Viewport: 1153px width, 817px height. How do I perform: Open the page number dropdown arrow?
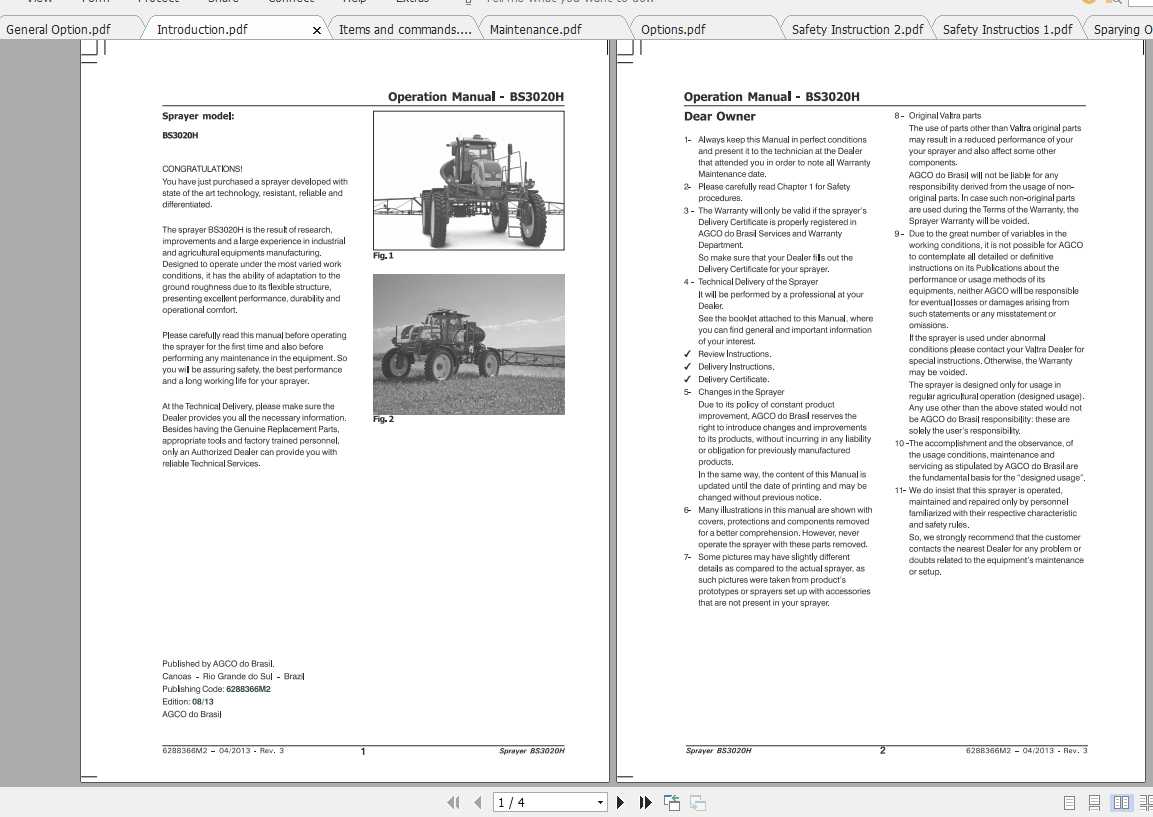click(x=600, y=802)
